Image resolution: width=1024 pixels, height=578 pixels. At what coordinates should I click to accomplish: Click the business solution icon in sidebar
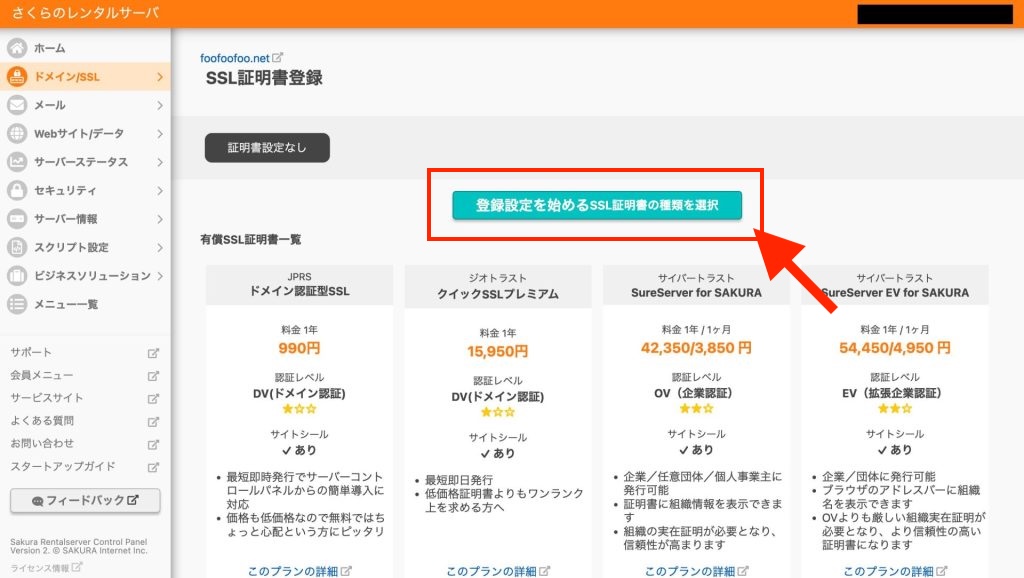tap(17, 276)
